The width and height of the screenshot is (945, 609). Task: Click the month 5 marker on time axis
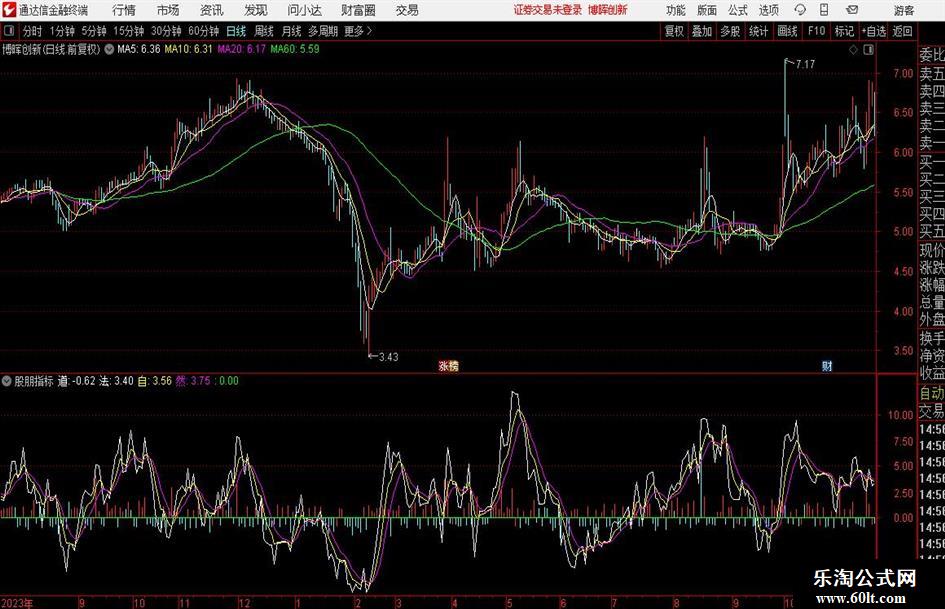[x=509, y=603]
